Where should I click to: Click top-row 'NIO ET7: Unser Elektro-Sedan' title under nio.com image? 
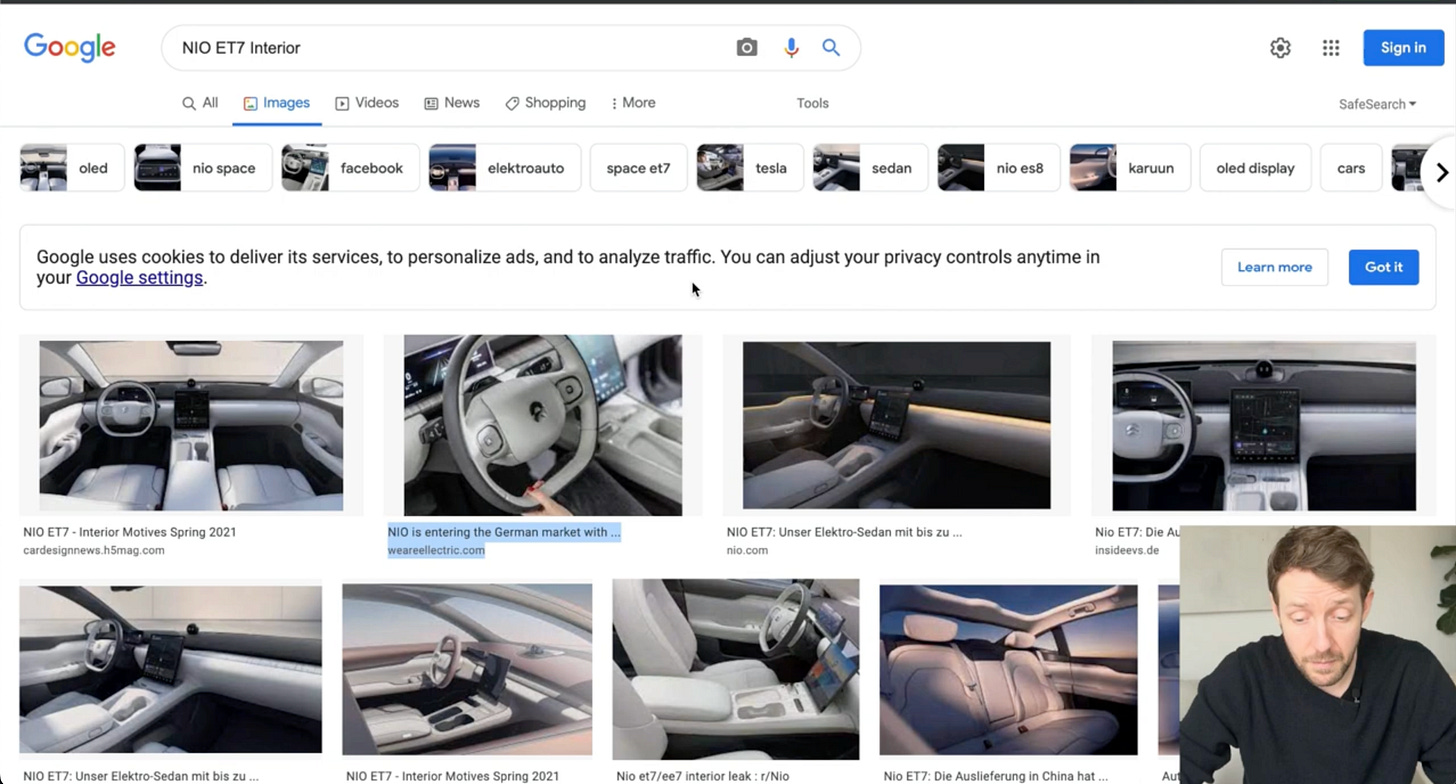[x=844, y=532]
